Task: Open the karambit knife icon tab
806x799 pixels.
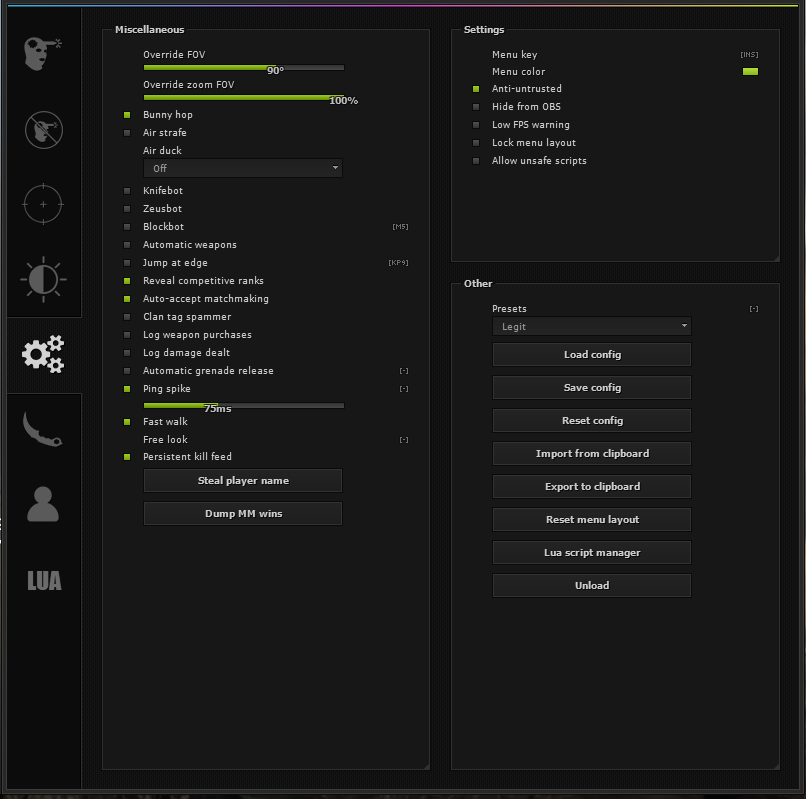Action: 43,429
